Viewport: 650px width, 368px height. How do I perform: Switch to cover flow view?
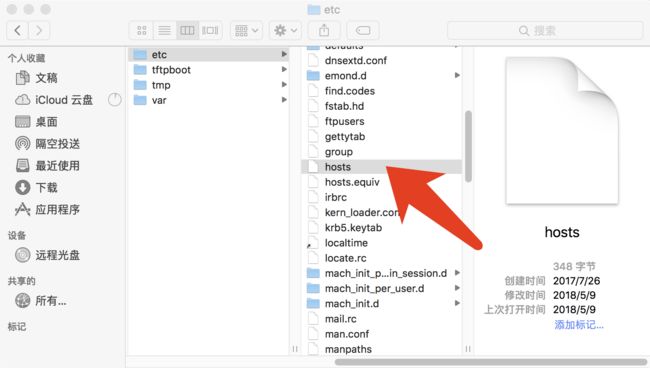click(x=210, y=30)
